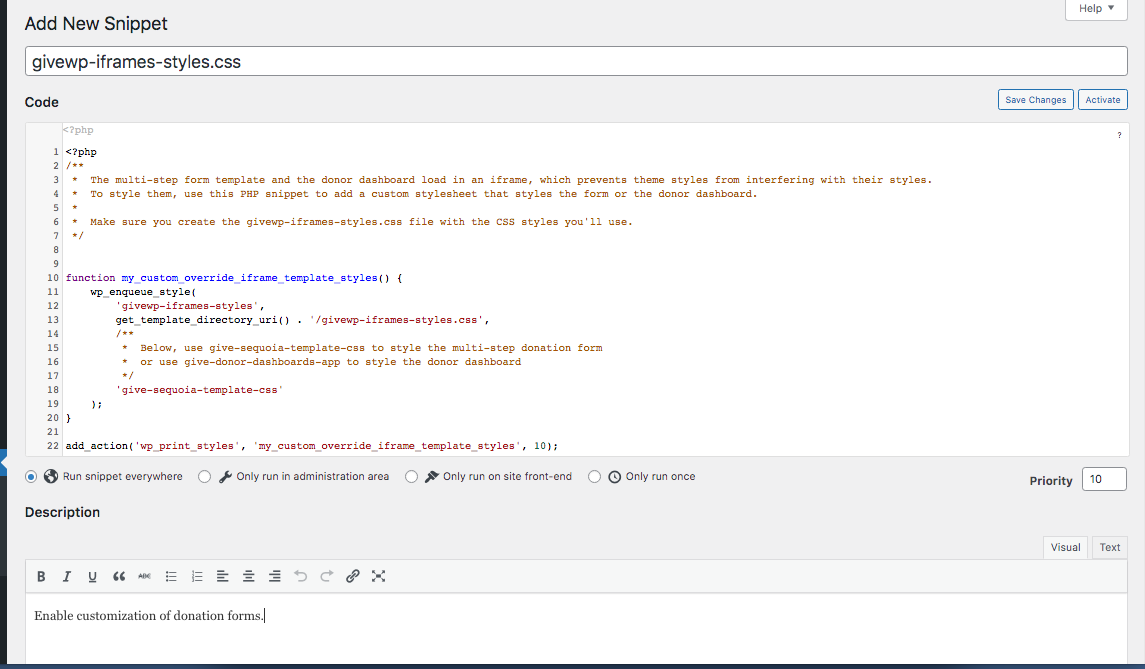Screen dimensions: 1145x669
Task: Toggle bold formatting in description editor
Action: coord(42,576)
